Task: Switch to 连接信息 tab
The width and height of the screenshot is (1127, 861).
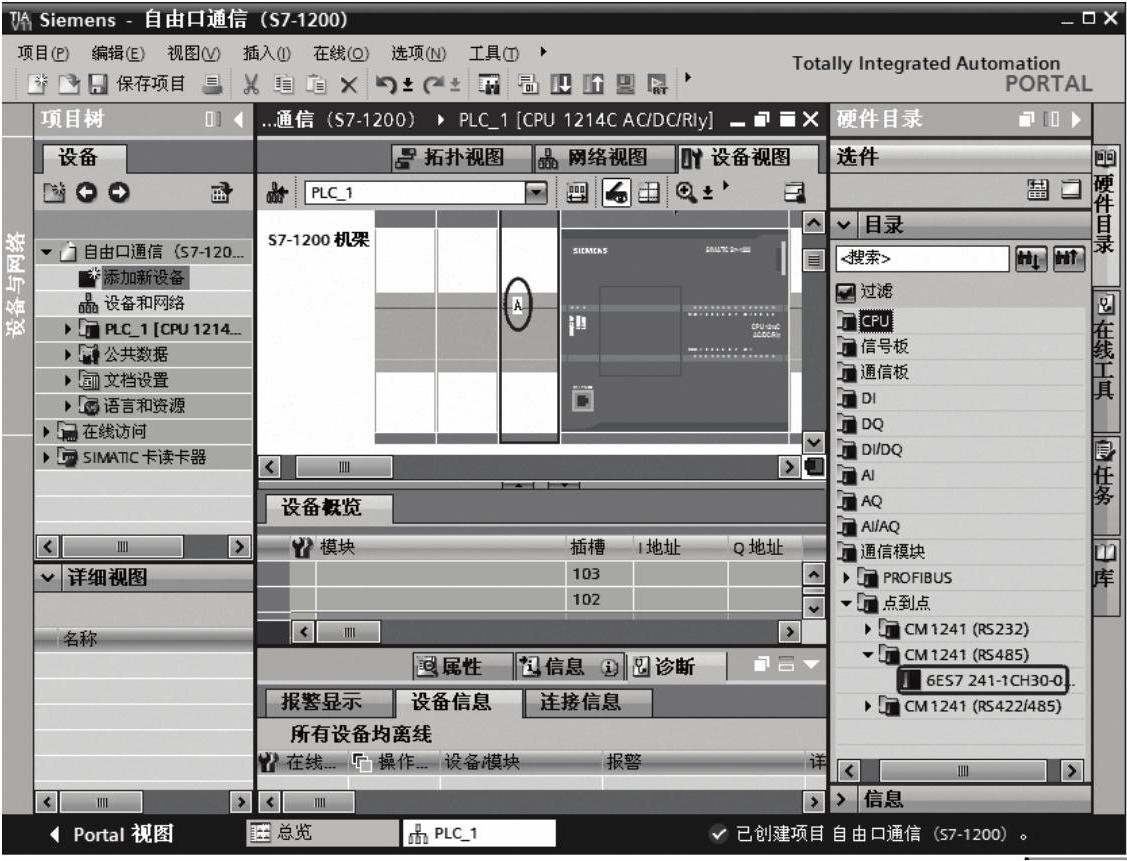Action: pos(588,702)
